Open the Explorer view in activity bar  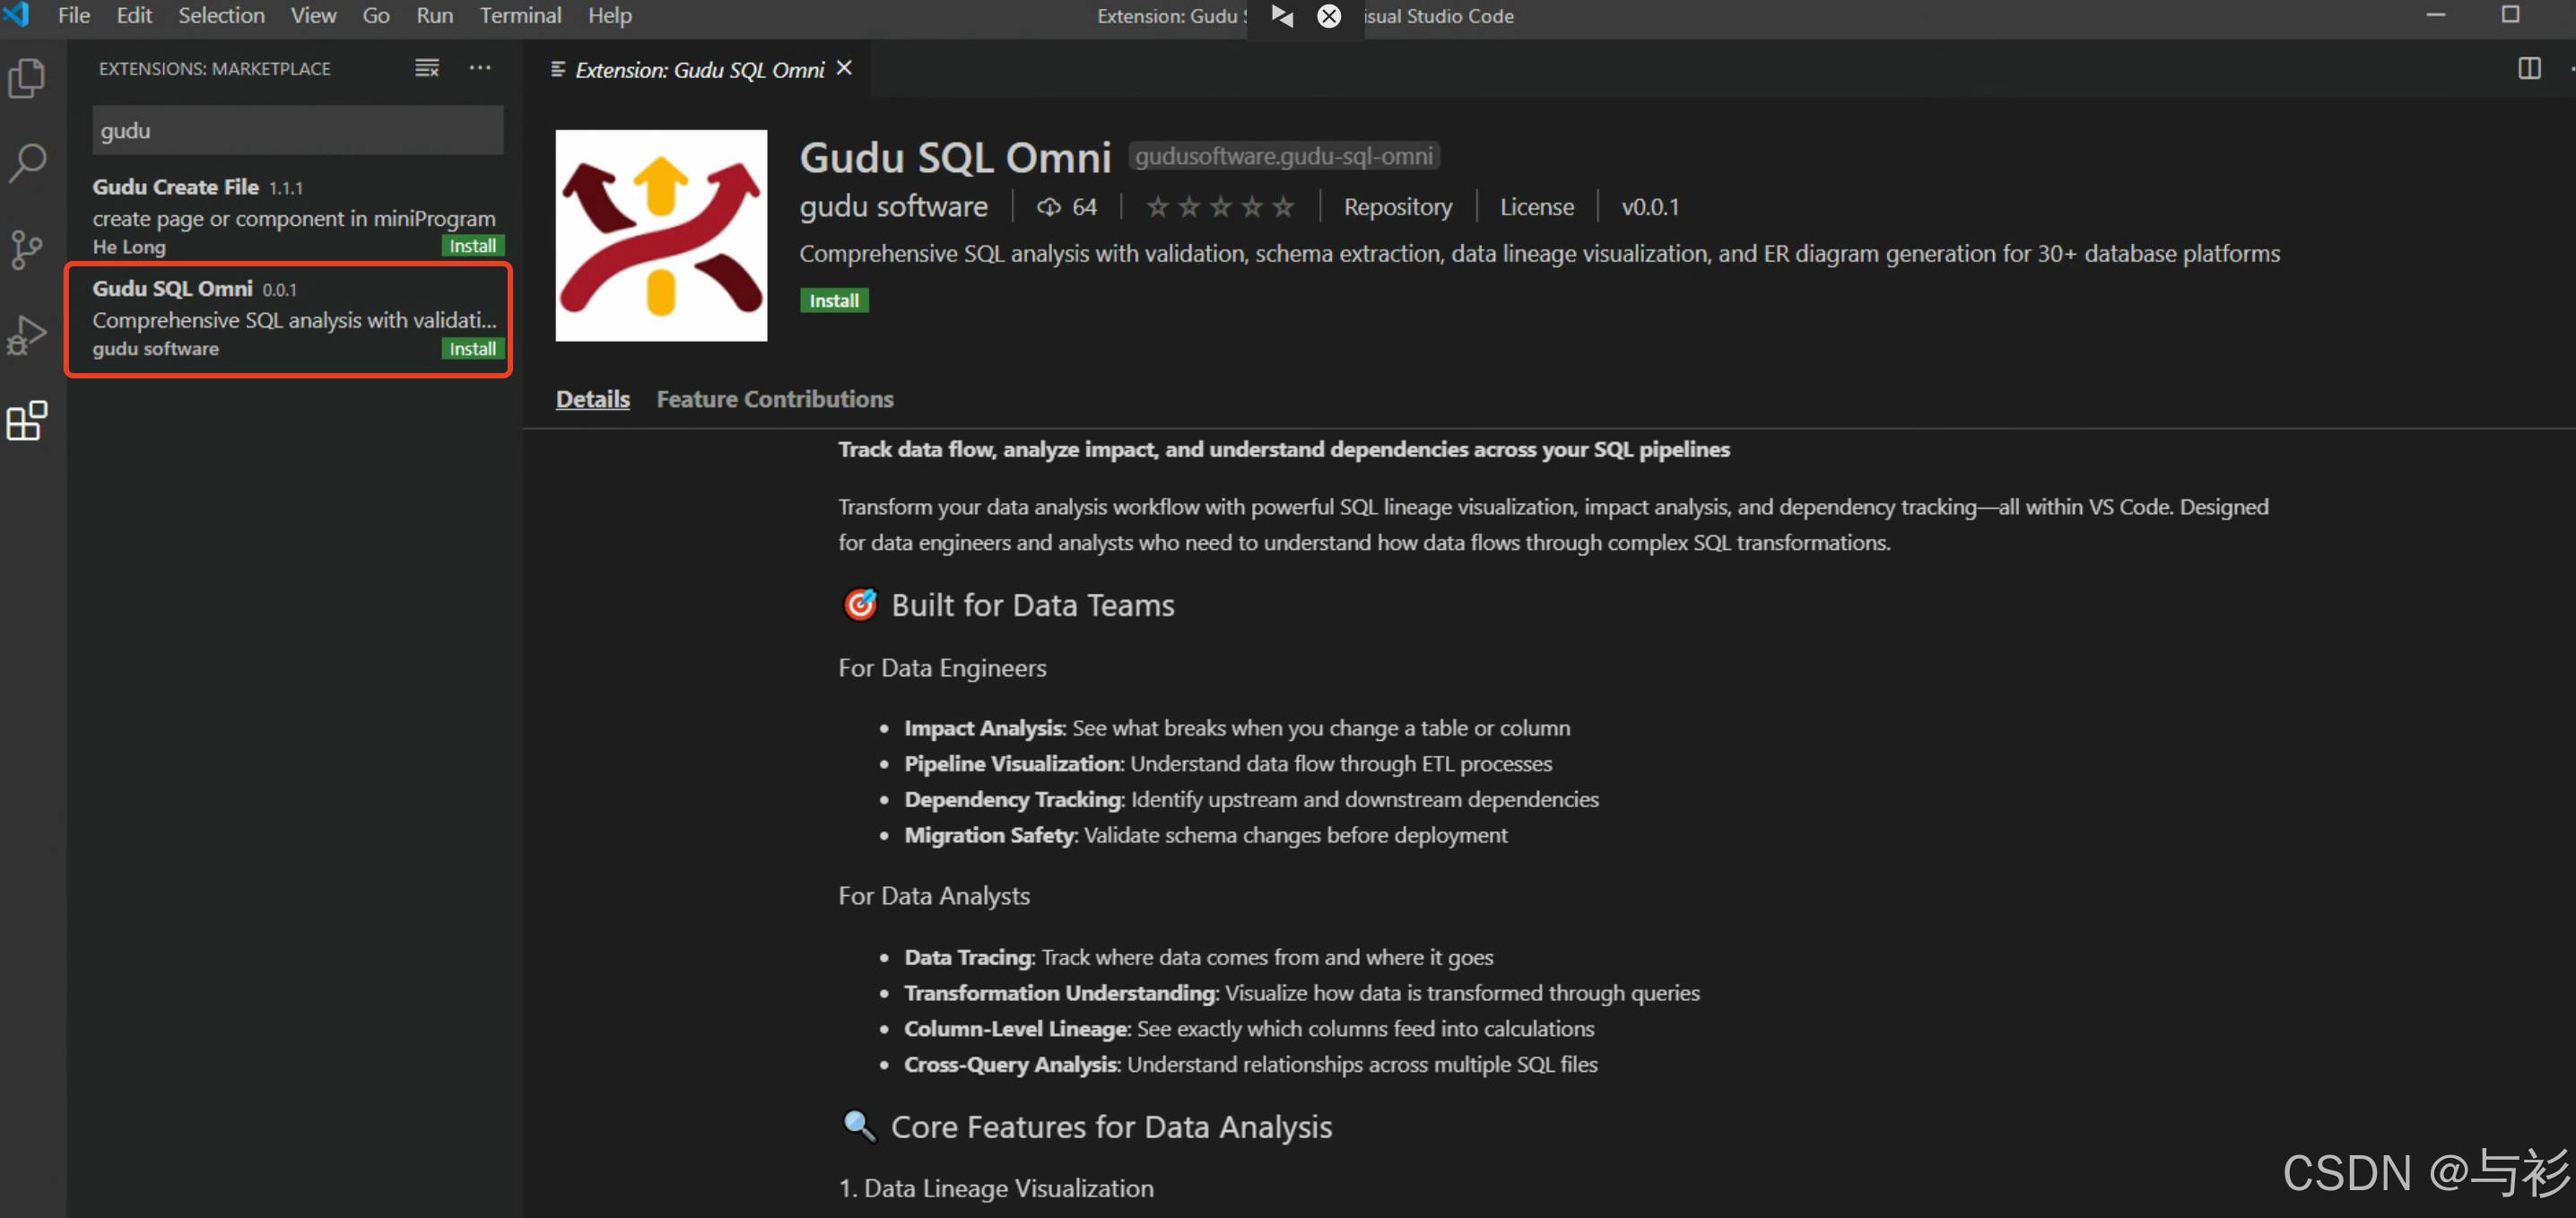click(x=27, y=78)
